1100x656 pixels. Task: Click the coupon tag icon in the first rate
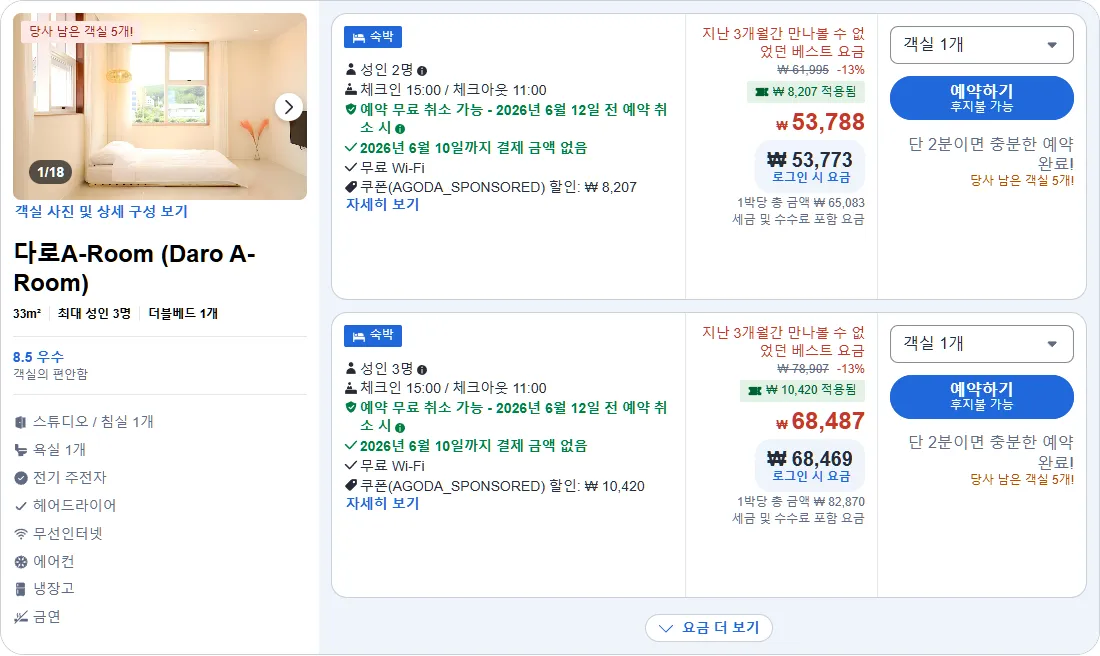coord(351,187)
